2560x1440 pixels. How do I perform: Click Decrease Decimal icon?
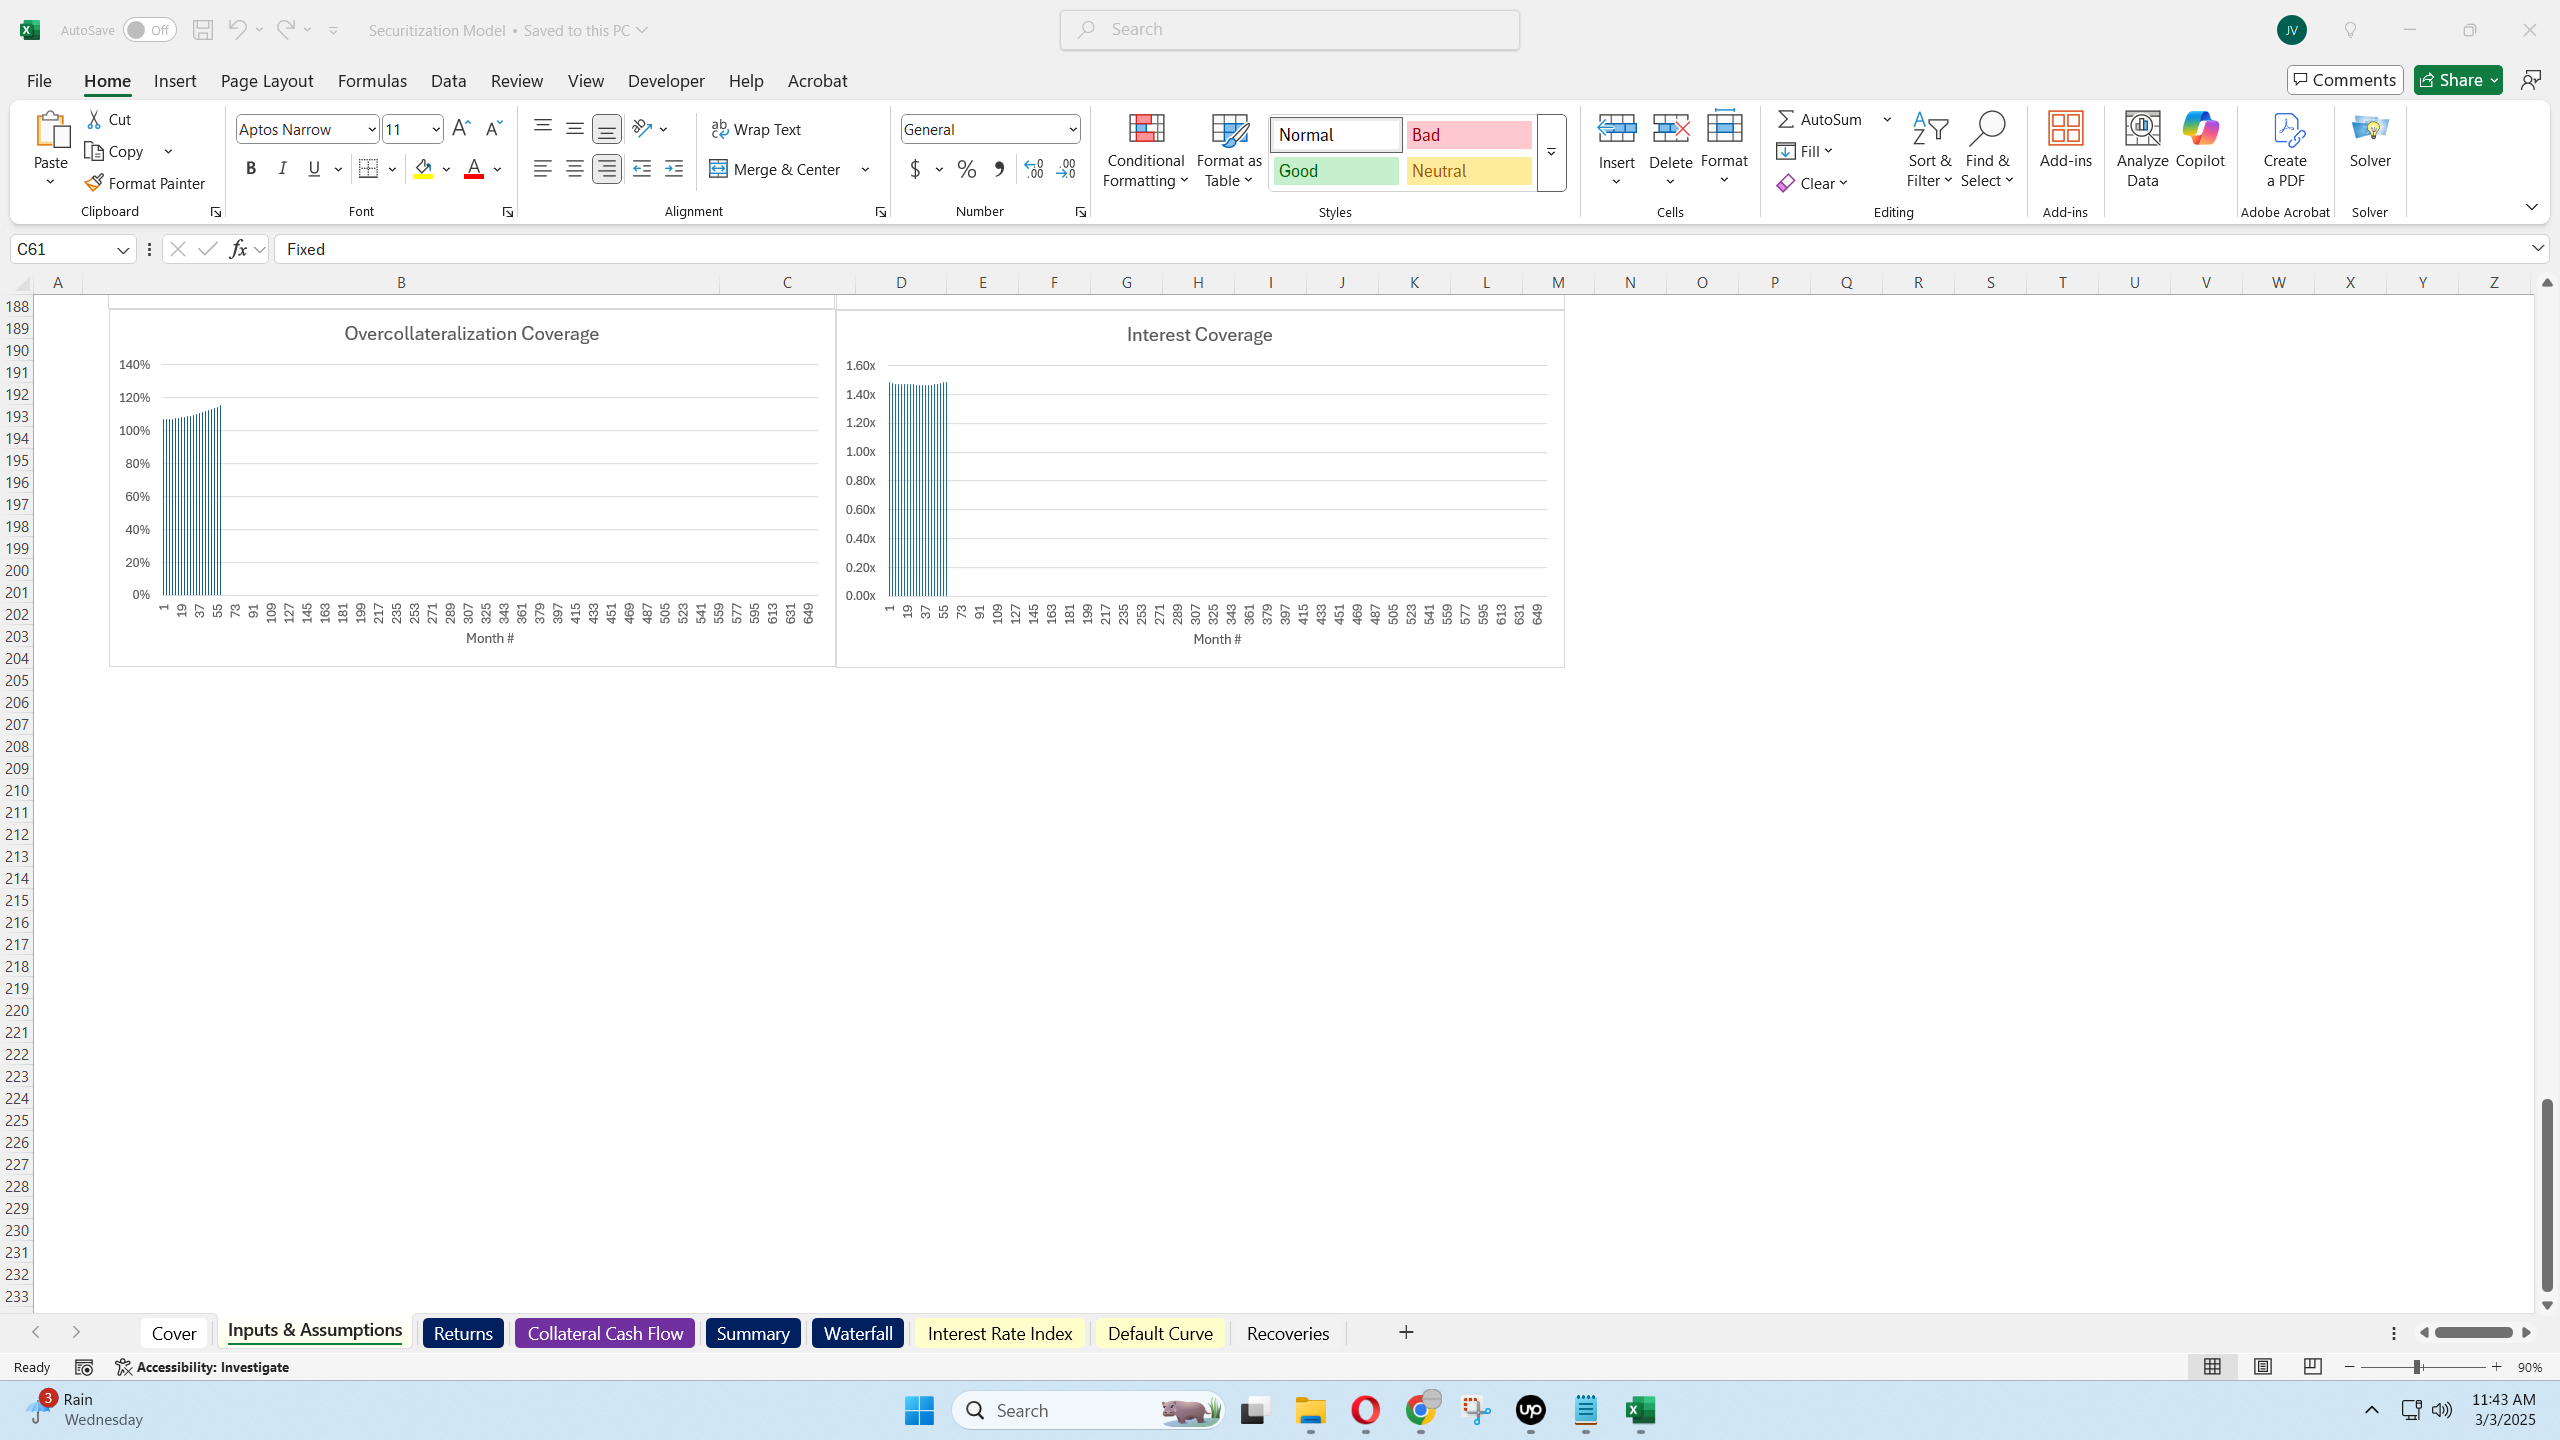point(1066,169)
